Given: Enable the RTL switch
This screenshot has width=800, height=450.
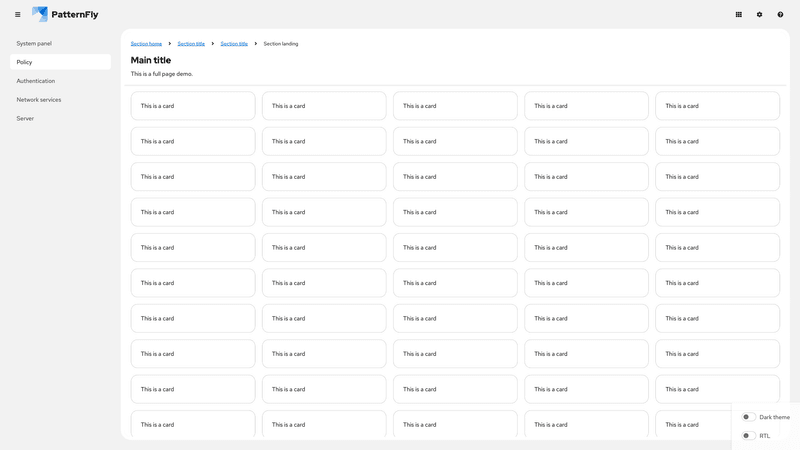Looking at the screenshot, I should 748,436.
